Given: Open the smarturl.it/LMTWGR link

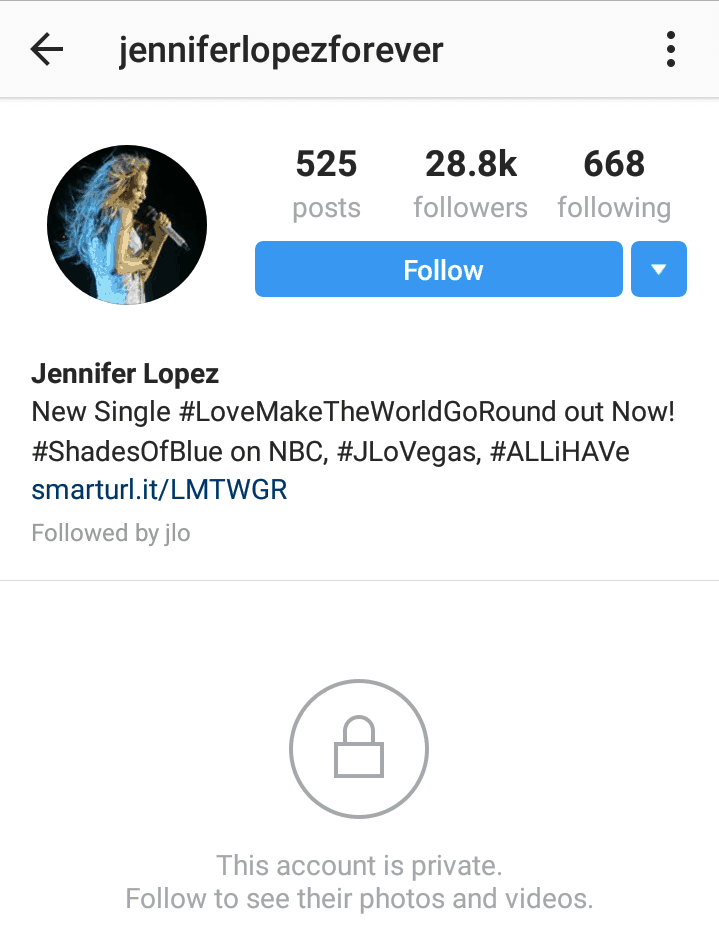Looking at the screenshot, I should [159, 490].
